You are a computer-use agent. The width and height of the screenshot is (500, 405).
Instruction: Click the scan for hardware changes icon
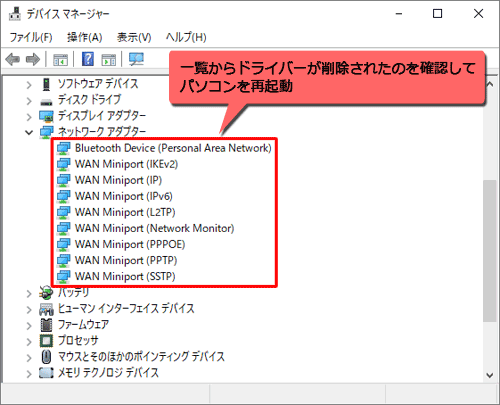(x=136, y=59)
